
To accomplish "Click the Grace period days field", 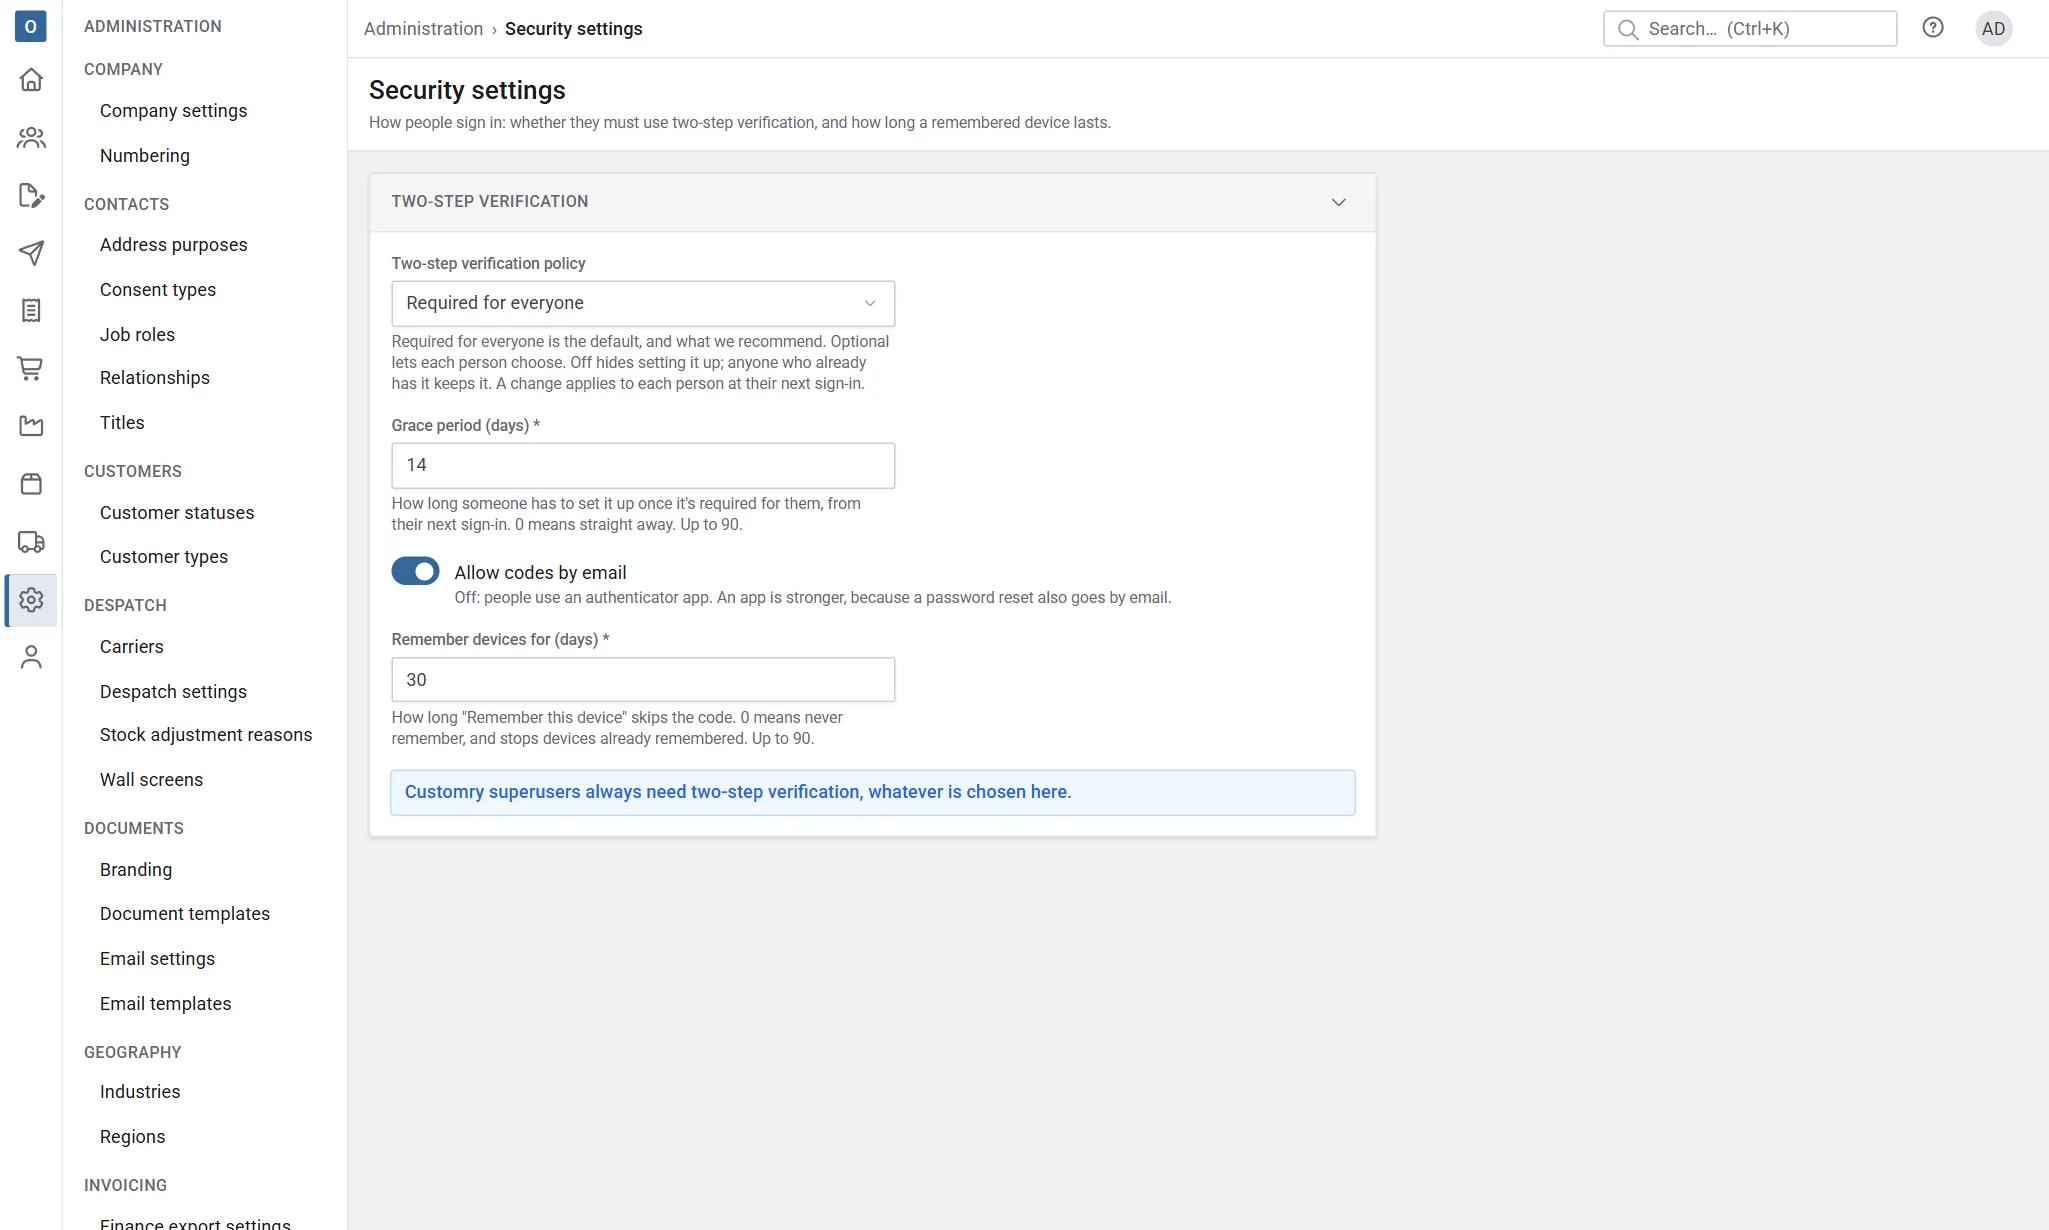I will (643, 465).
